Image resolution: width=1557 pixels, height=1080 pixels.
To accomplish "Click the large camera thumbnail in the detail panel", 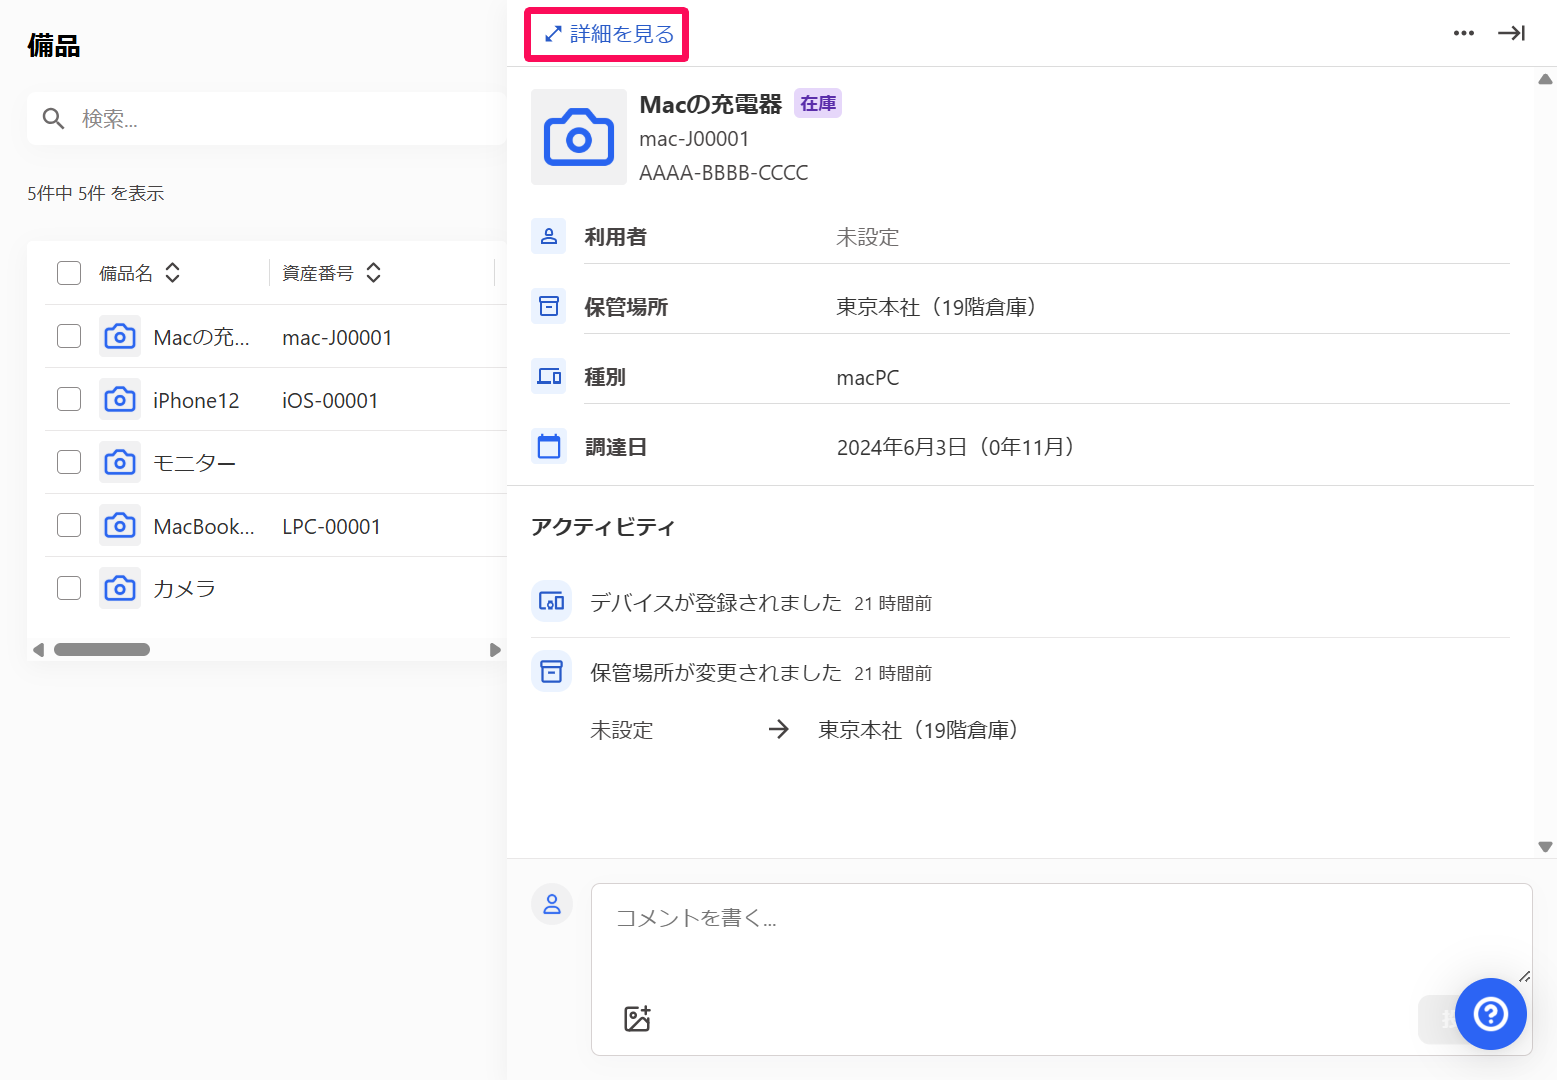I will click(579, 137).
